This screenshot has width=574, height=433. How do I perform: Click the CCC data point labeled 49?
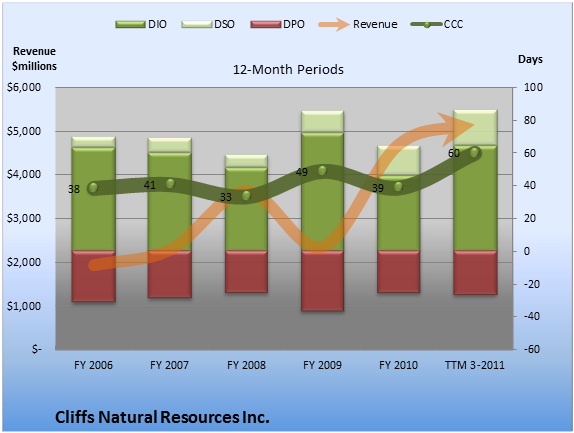322,171
